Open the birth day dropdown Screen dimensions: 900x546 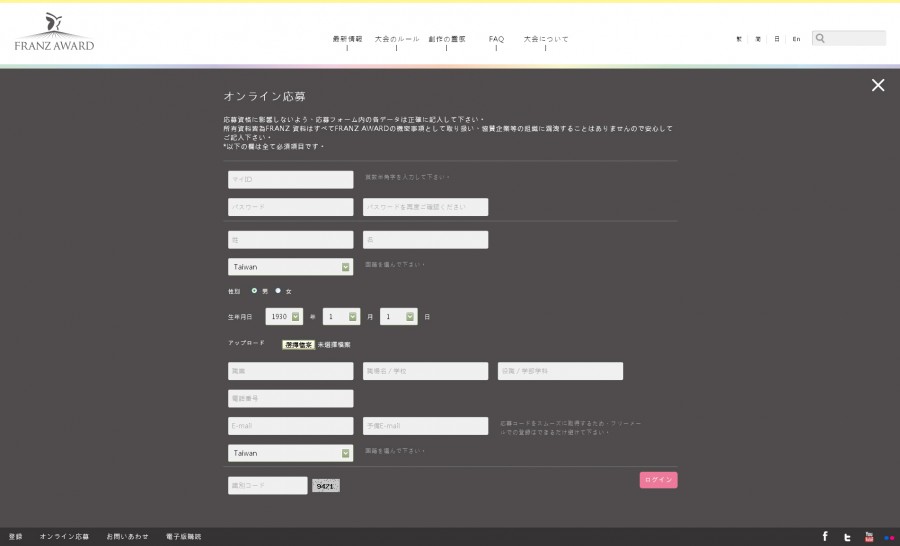tap(399, 316)
